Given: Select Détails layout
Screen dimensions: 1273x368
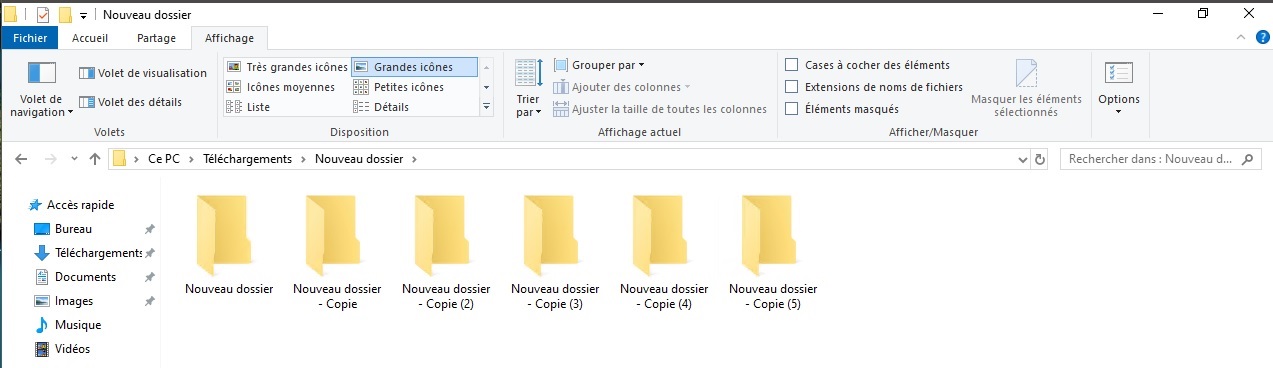Looking at the screenshot, I should pyautogui.click(x=382, y=107).
